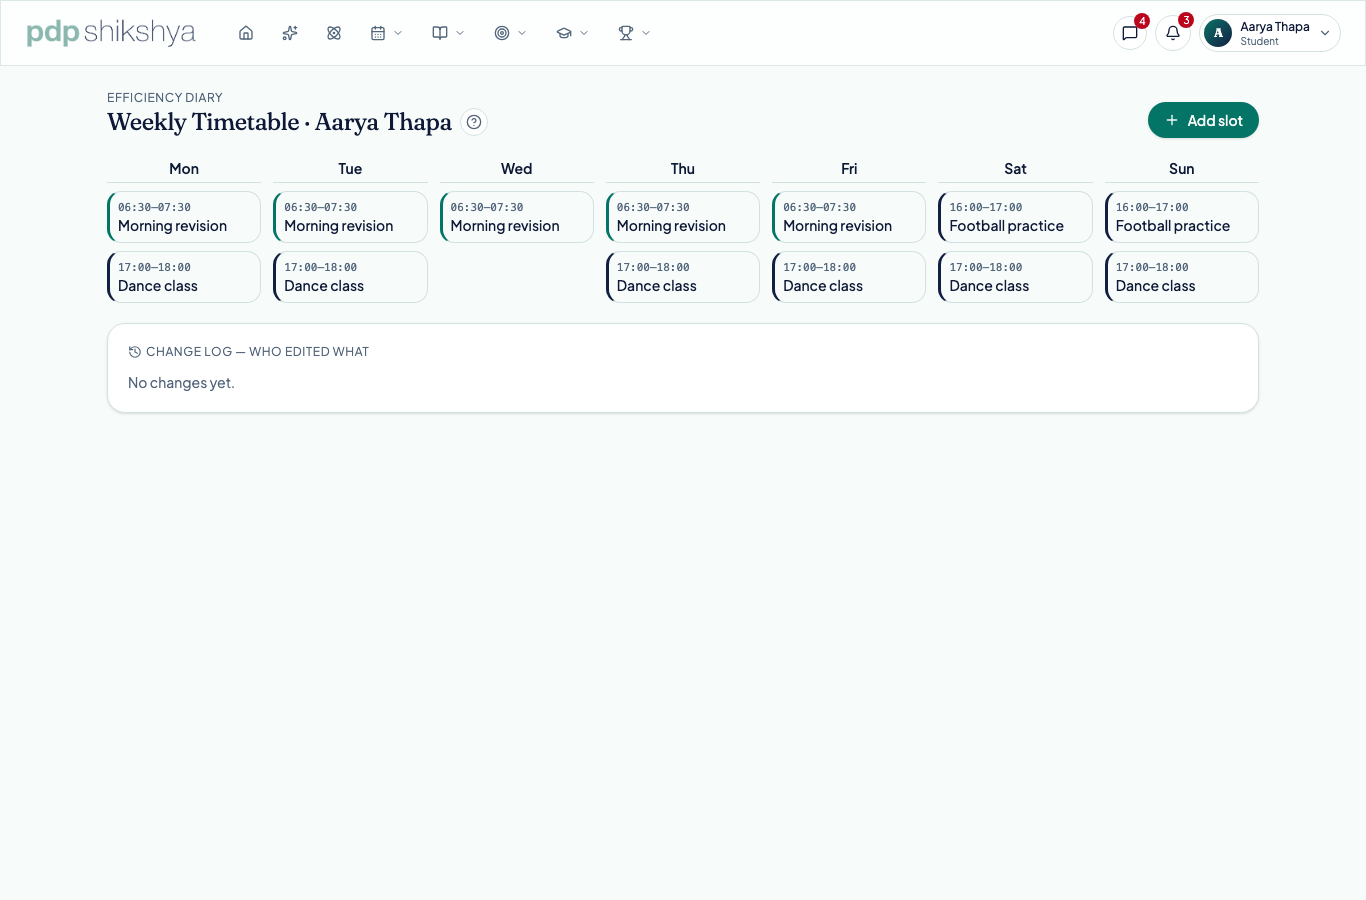This screenshot has height=900, width=1366.
Task: Open Tuesday's Dance class slot
Action: coord(350,277)
